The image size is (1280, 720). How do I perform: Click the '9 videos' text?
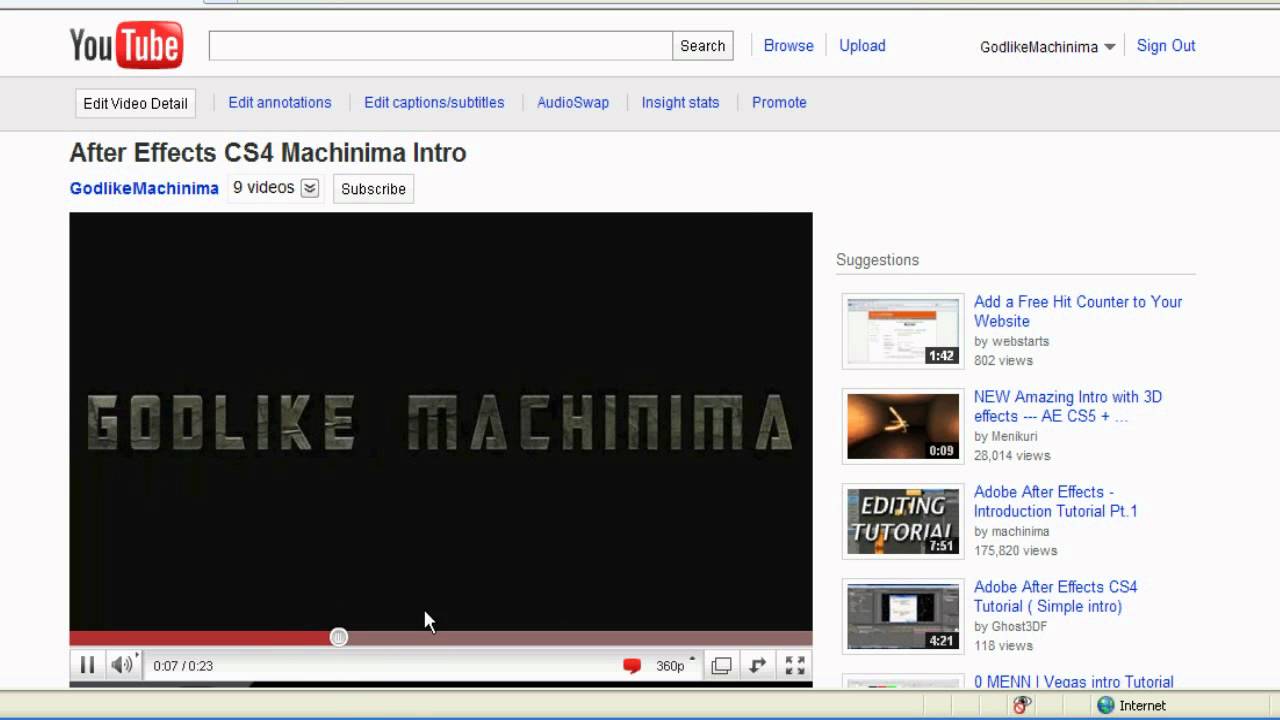coord(264,187)
